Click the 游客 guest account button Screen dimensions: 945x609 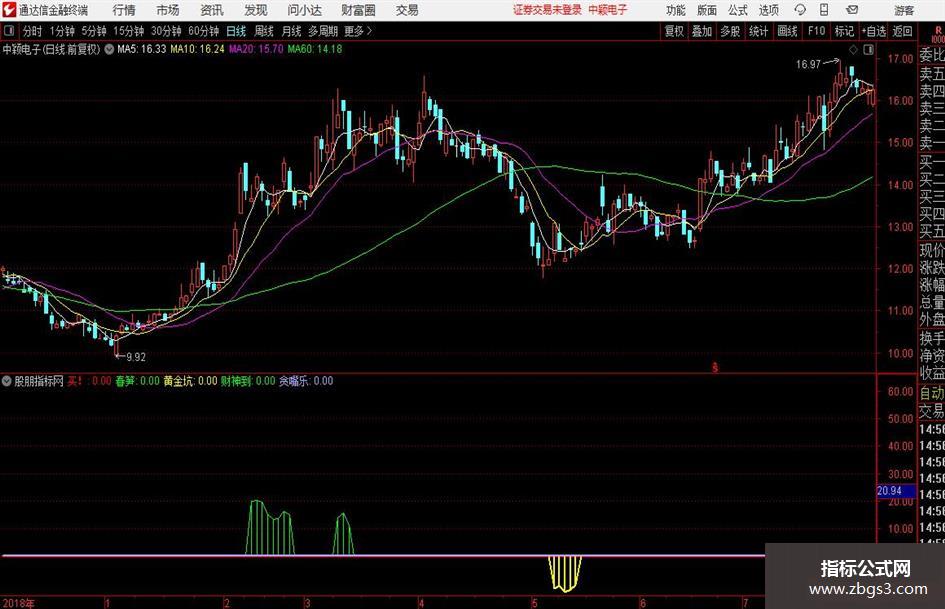coord(904,10)
